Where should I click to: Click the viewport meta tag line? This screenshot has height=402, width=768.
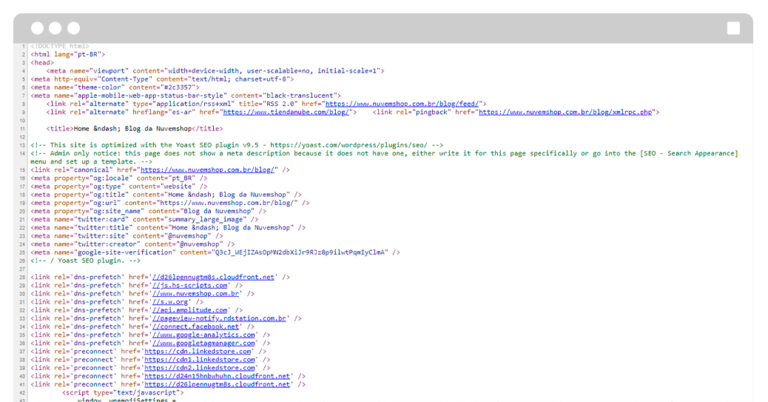point(215,71)
